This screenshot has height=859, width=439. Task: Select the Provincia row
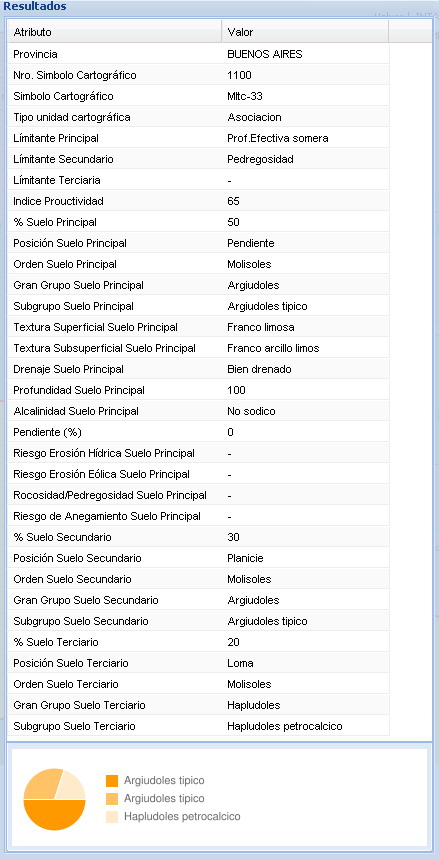[198, 54]
